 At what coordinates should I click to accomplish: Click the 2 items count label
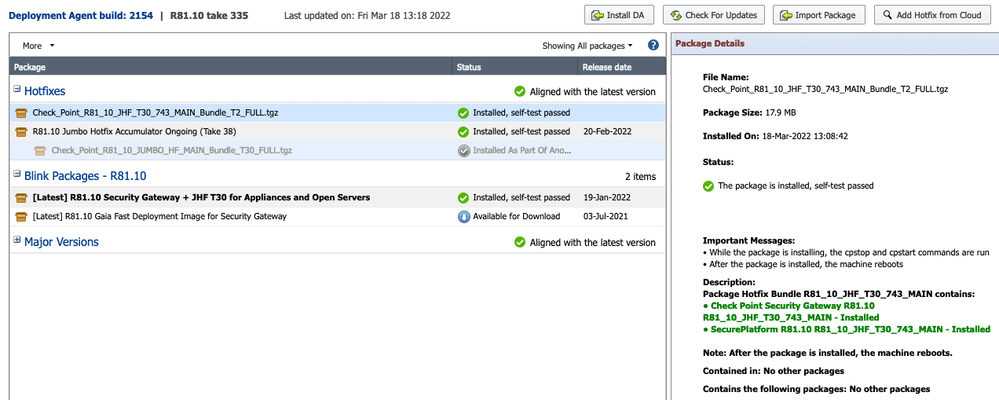(x=640, y=176)
